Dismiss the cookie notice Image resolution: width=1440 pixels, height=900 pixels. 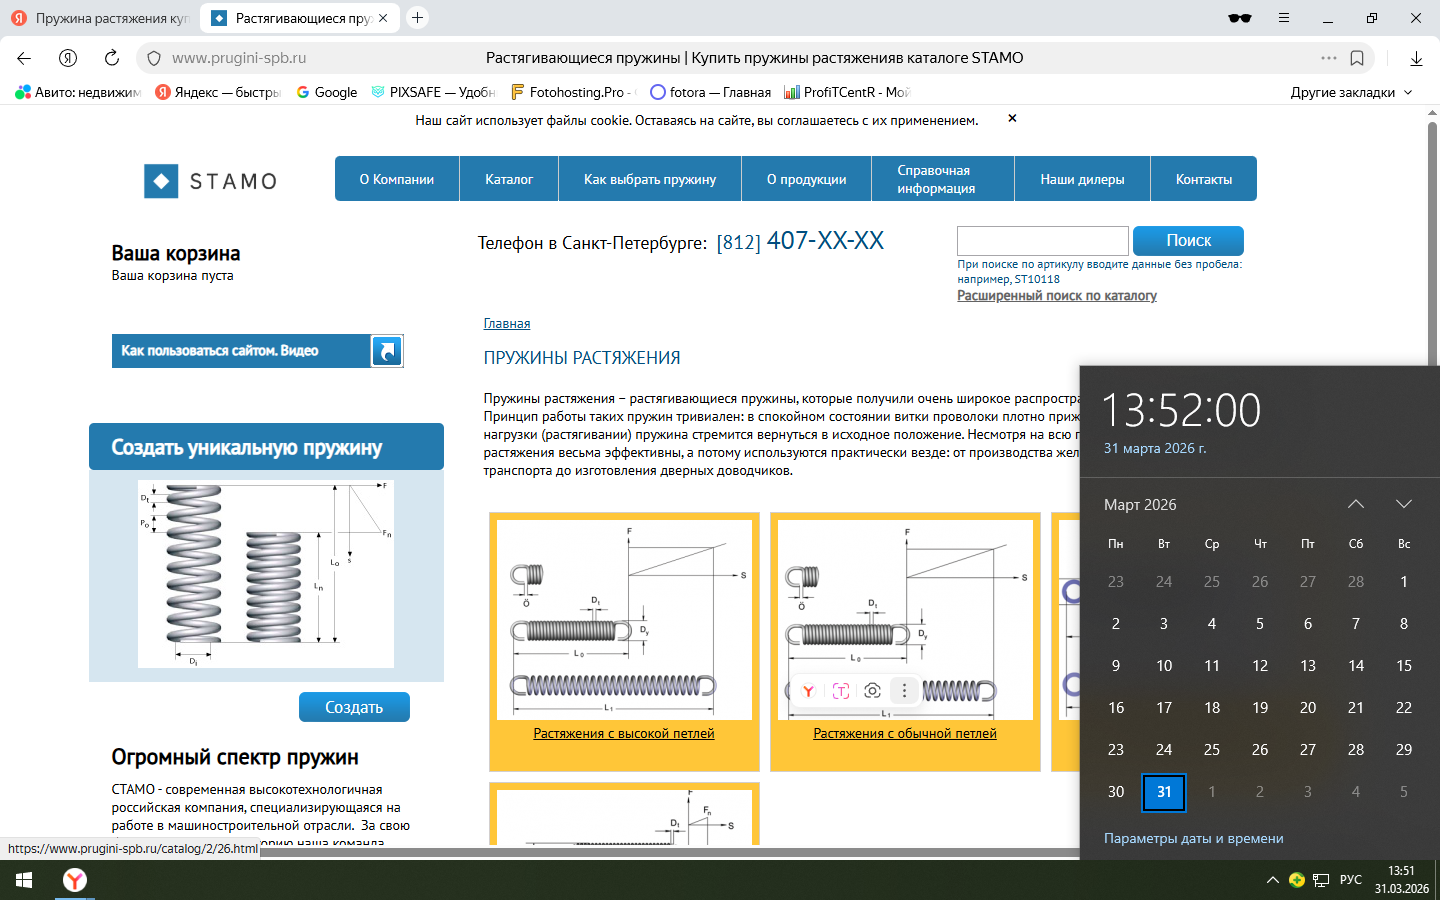(x=1012, y=118)
